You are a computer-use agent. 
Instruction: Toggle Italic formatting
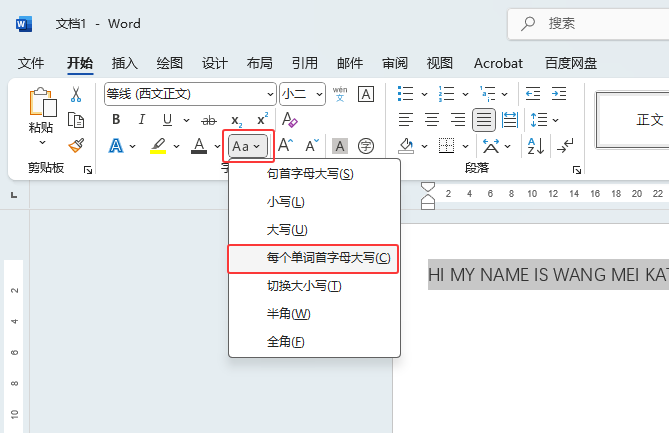tap(142, 119)
